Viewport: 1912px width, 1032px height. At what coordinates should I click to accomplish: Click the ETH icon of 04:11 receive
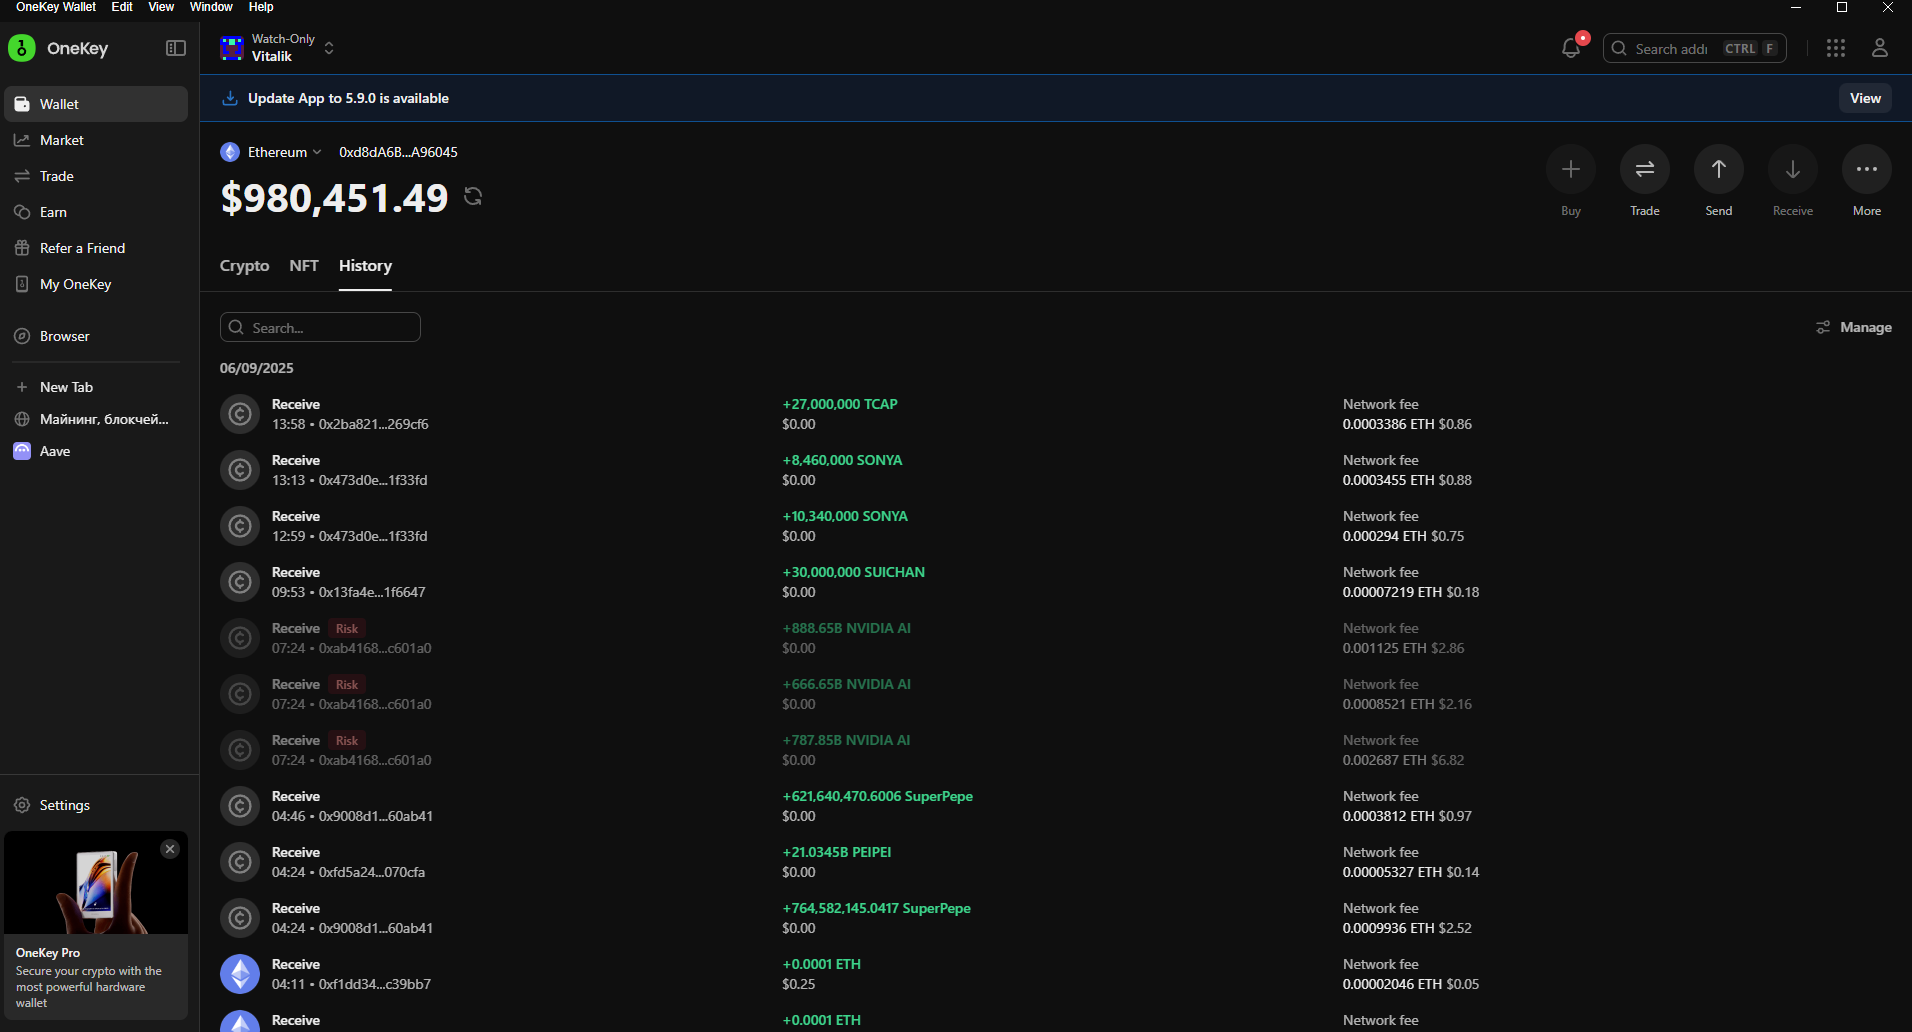coord(240,974)
